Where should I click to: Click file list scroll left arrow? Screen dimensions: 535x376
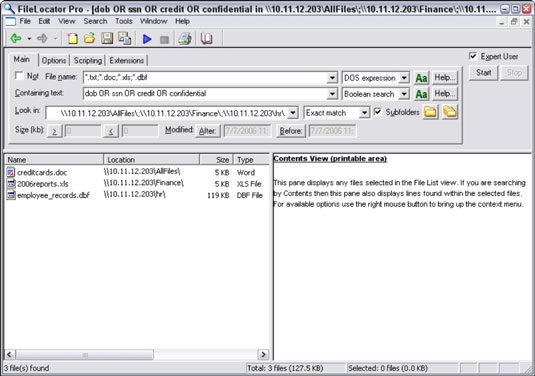coord(10,355)
